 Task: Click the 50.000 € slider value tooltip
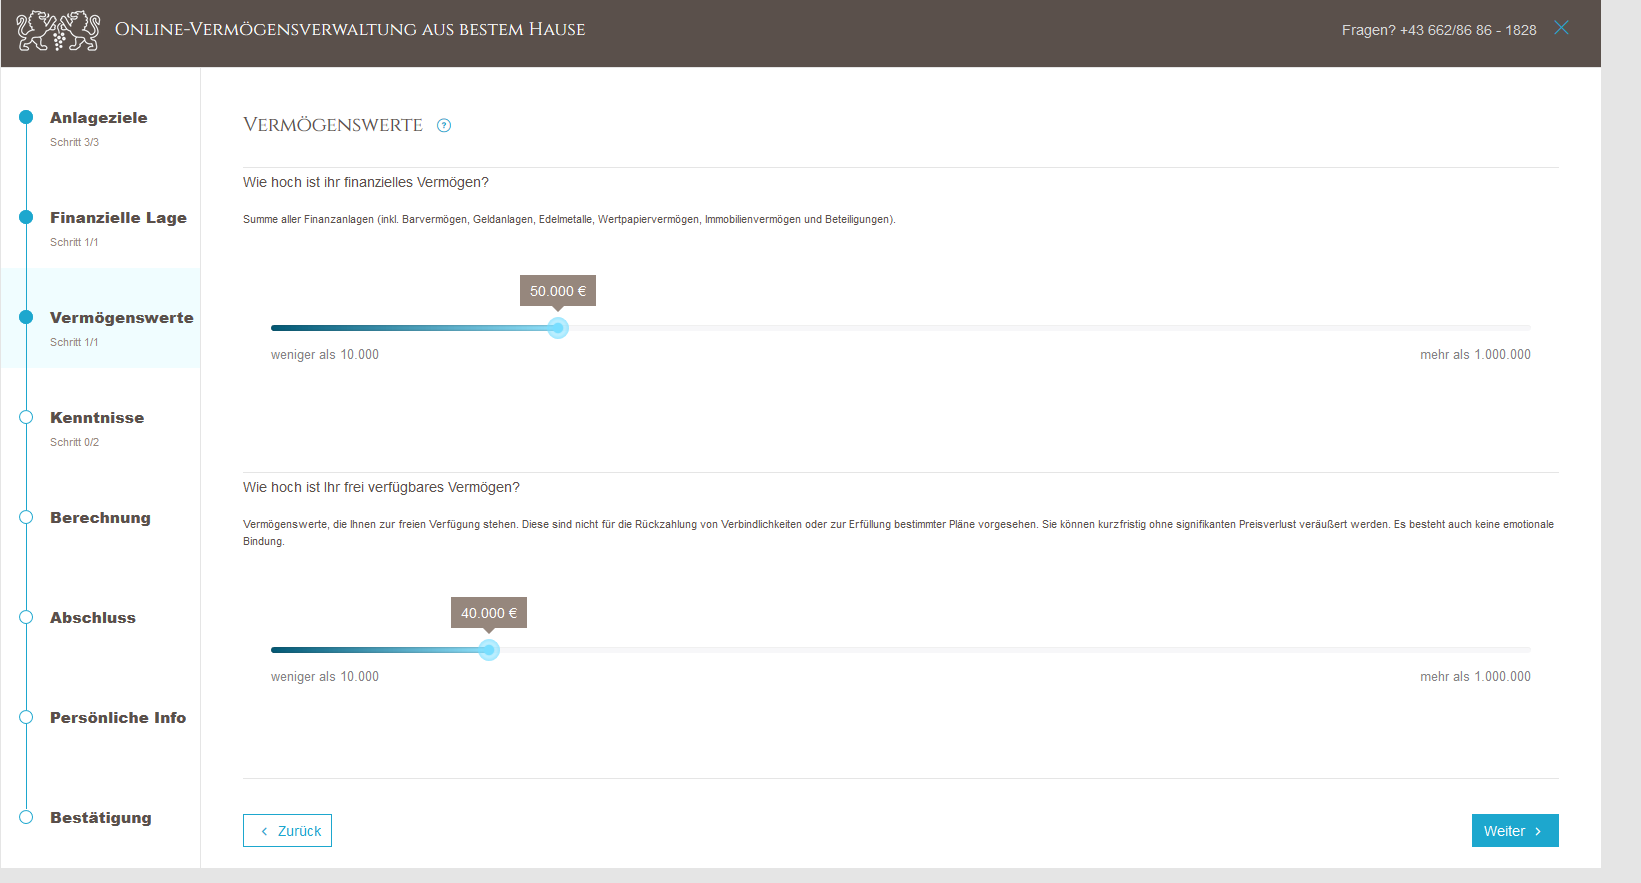[558, 291]
